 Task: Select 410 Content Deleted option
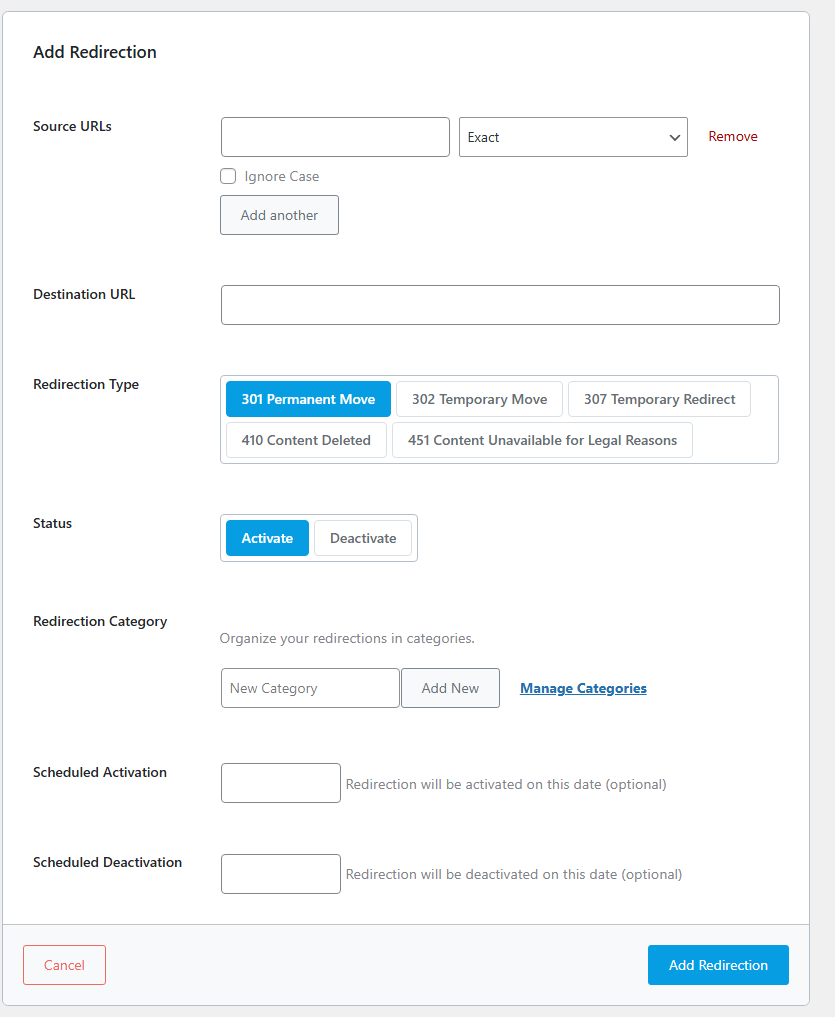(306, 440)
